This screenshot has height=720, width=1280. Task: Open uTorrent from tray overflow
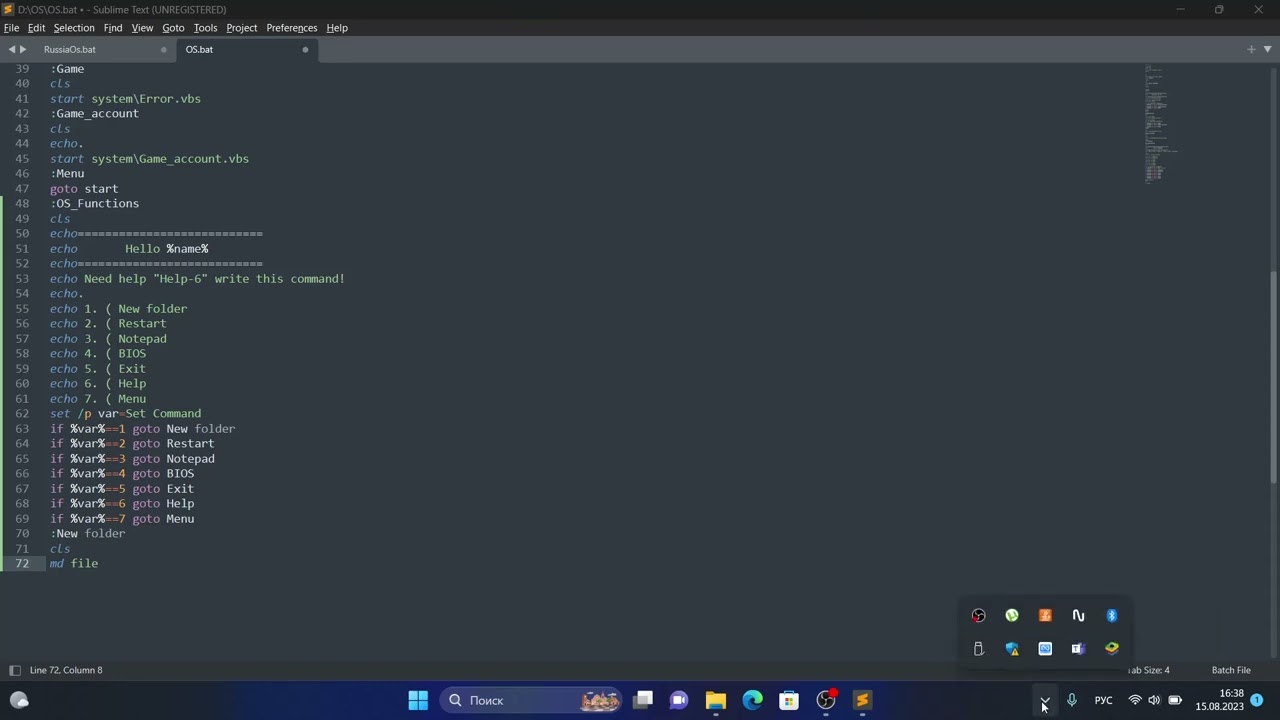click(x=1012, y=616)
